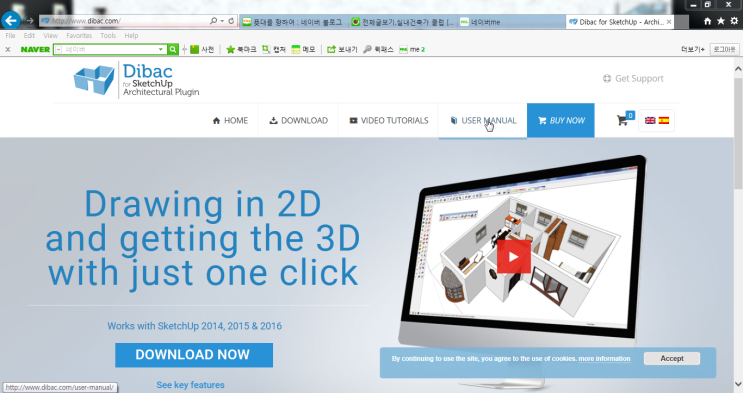
Task: Switch language with the UK flag
Action: pyautogui.click(x=650, y=120)
